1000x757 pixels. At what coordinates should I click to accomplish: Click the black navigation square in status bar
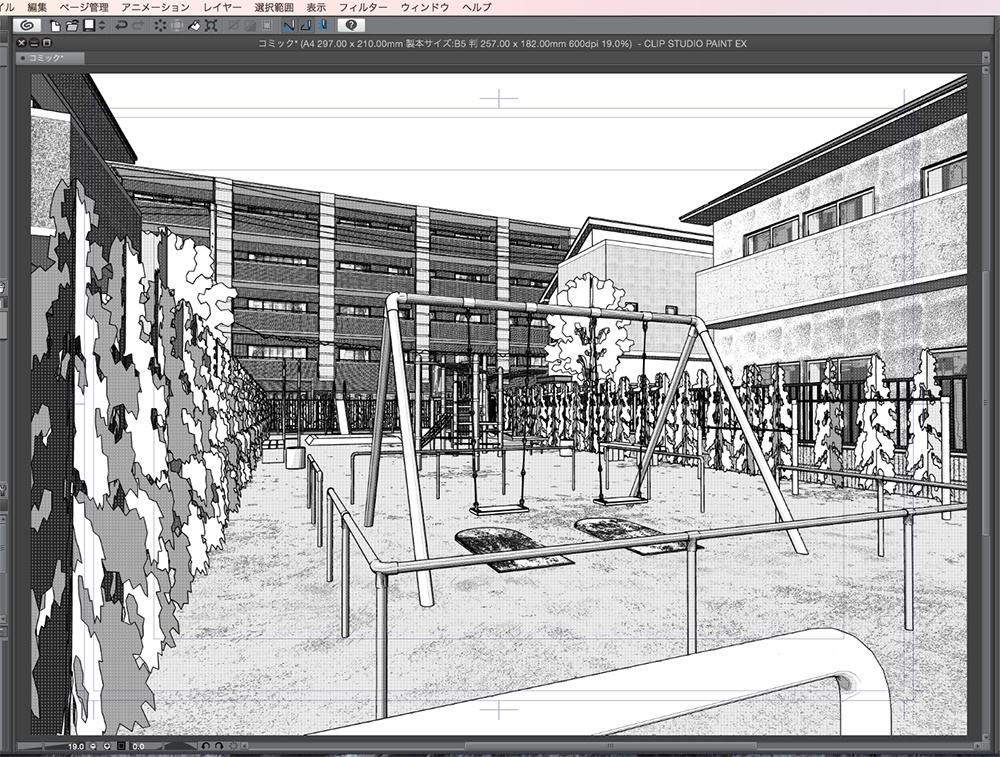coord(121,747)
